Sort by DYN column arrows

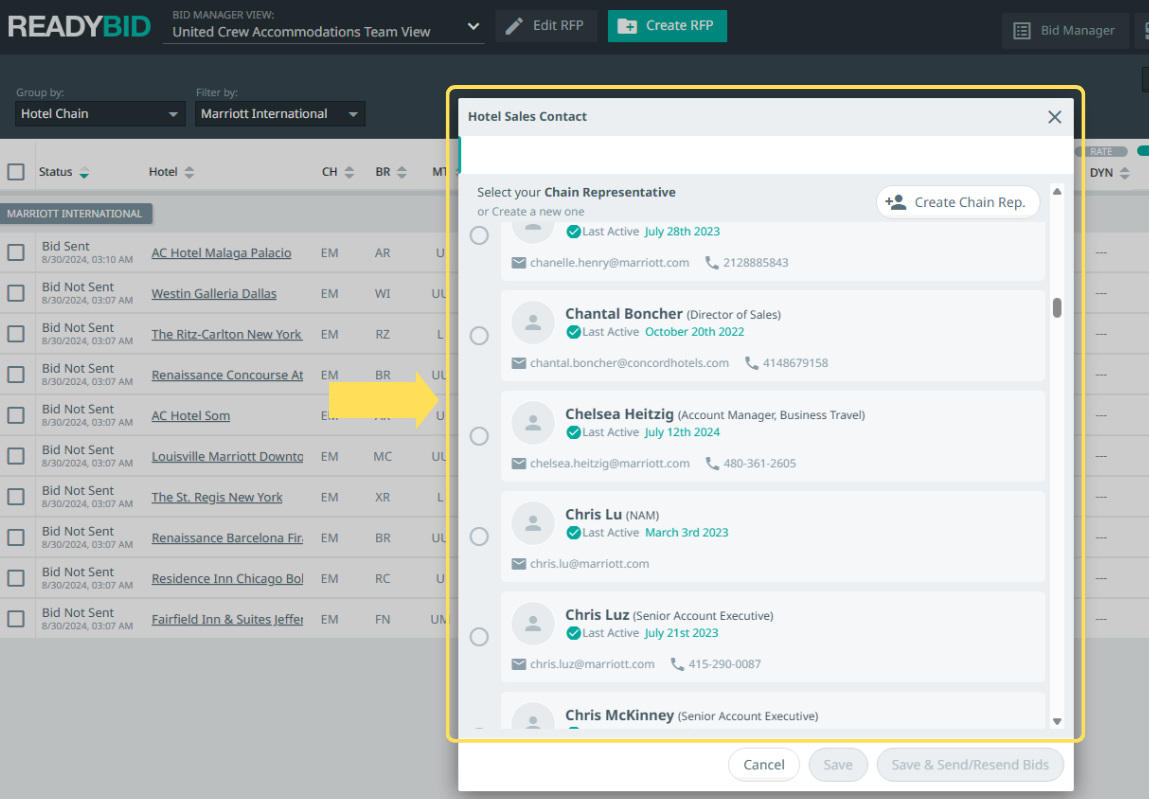[x=1125, y=173]
